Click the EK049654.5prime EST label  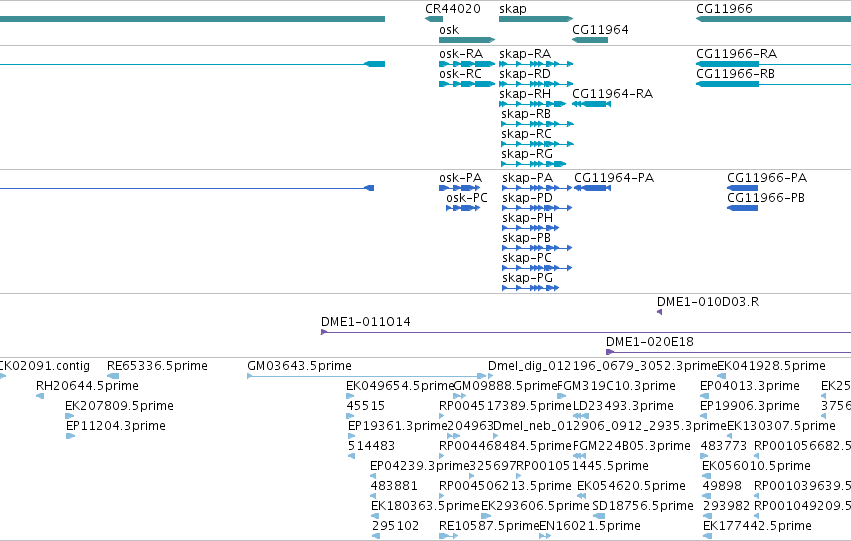pos(400,386)
